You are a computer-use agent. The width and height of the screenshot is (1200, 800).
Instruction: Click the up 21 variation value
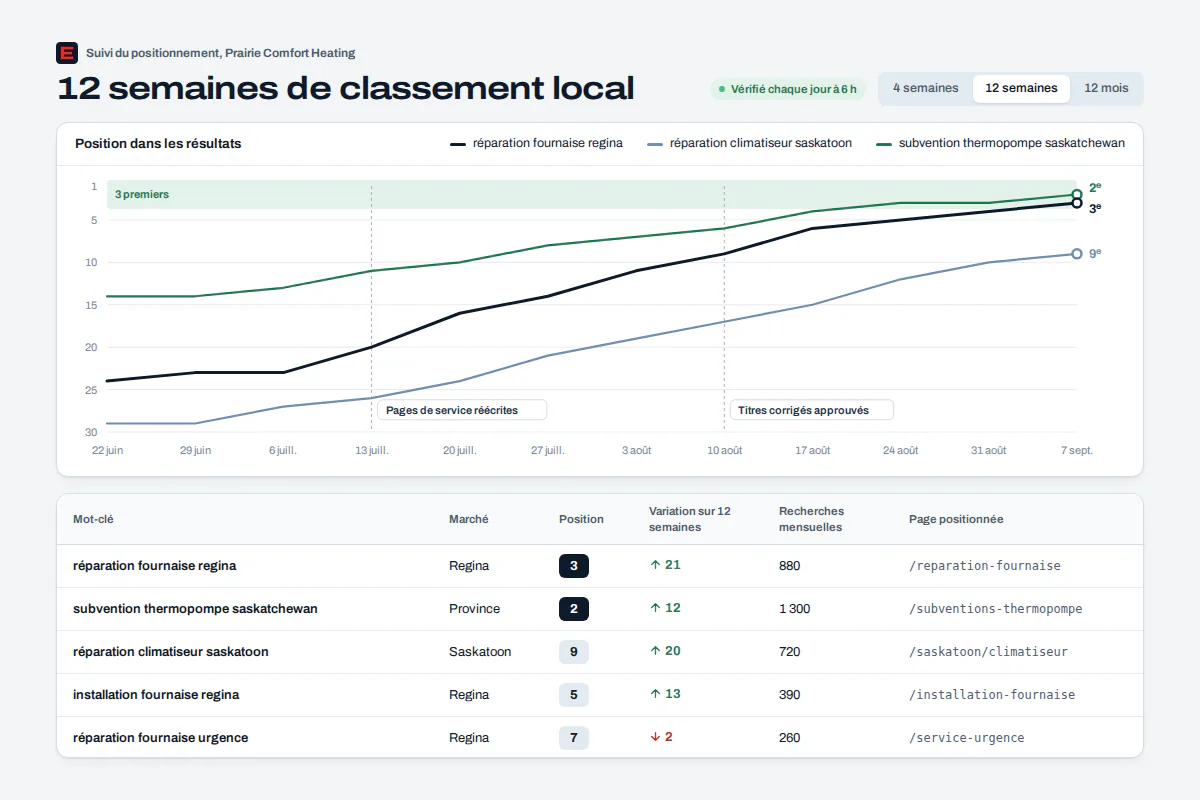665,565
